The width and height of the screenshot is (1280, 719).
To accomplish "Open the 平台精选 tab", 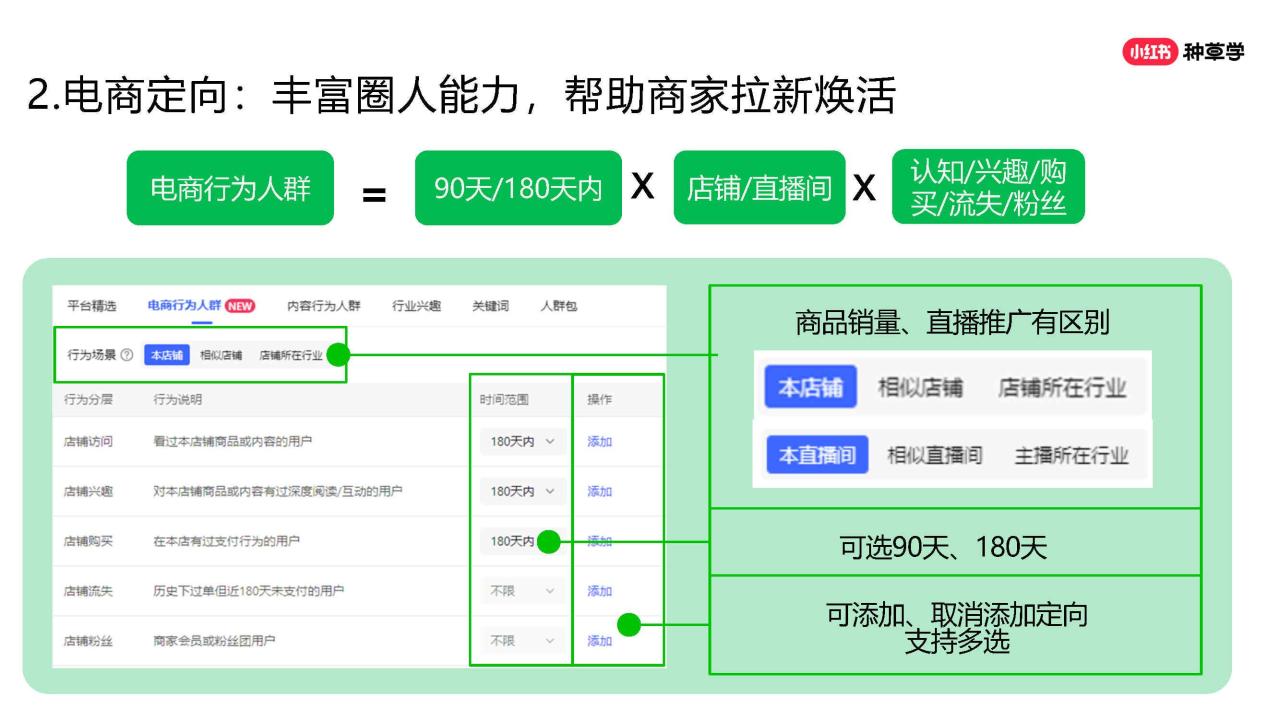I will (91, 306).
